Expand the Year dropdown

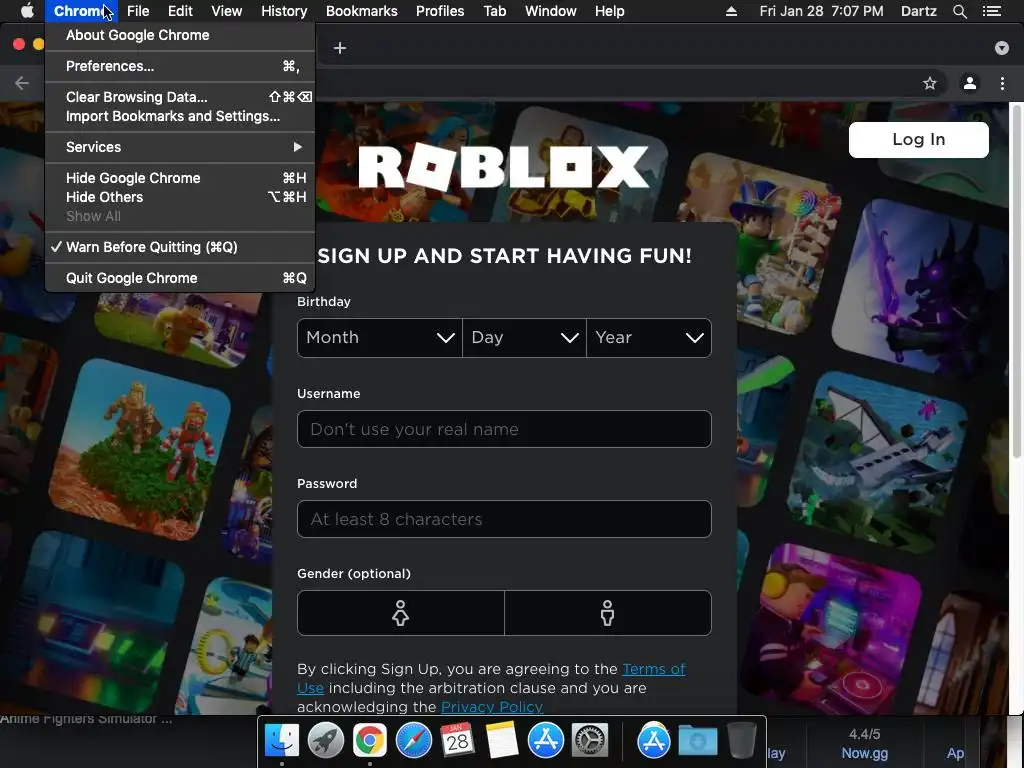tap(649, 338)
